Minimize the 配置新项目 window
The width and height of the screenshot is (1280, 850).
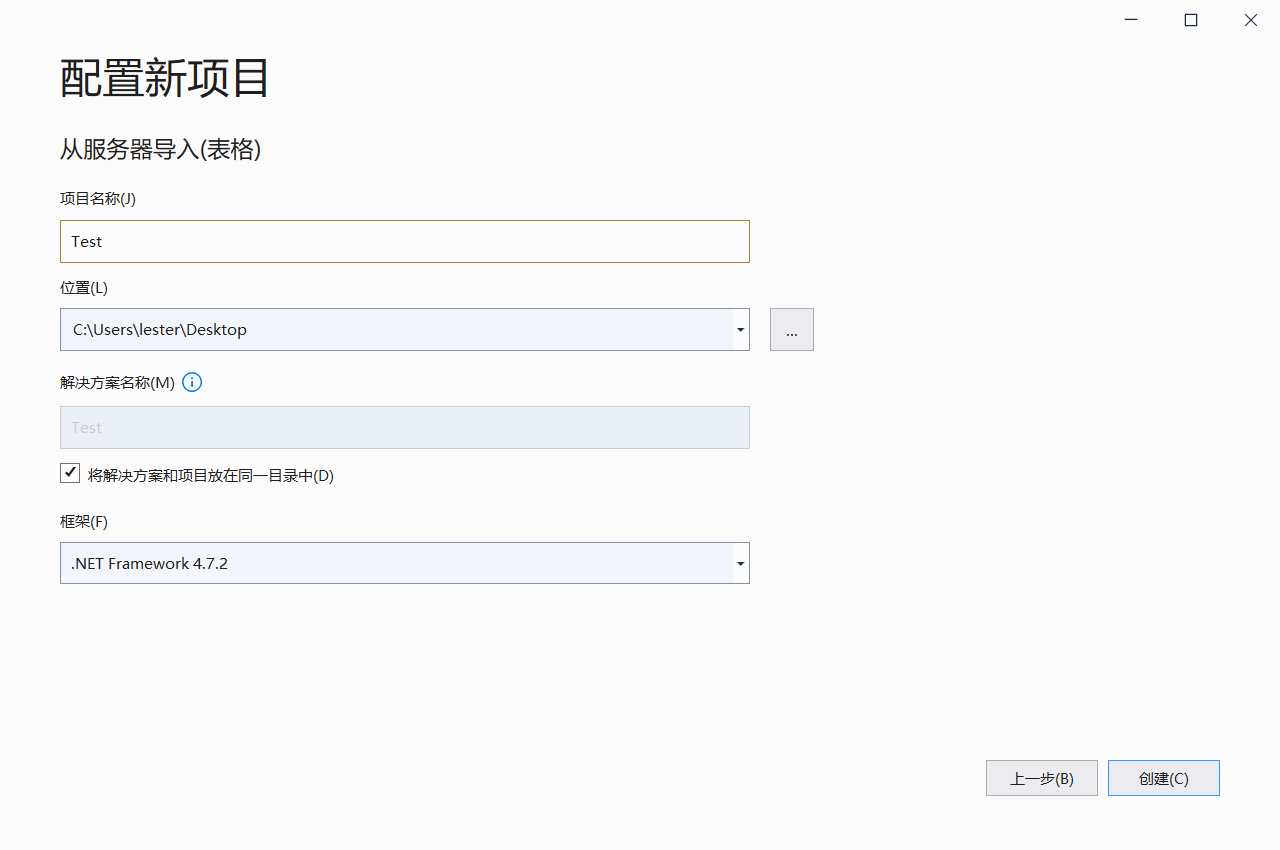1131,20
